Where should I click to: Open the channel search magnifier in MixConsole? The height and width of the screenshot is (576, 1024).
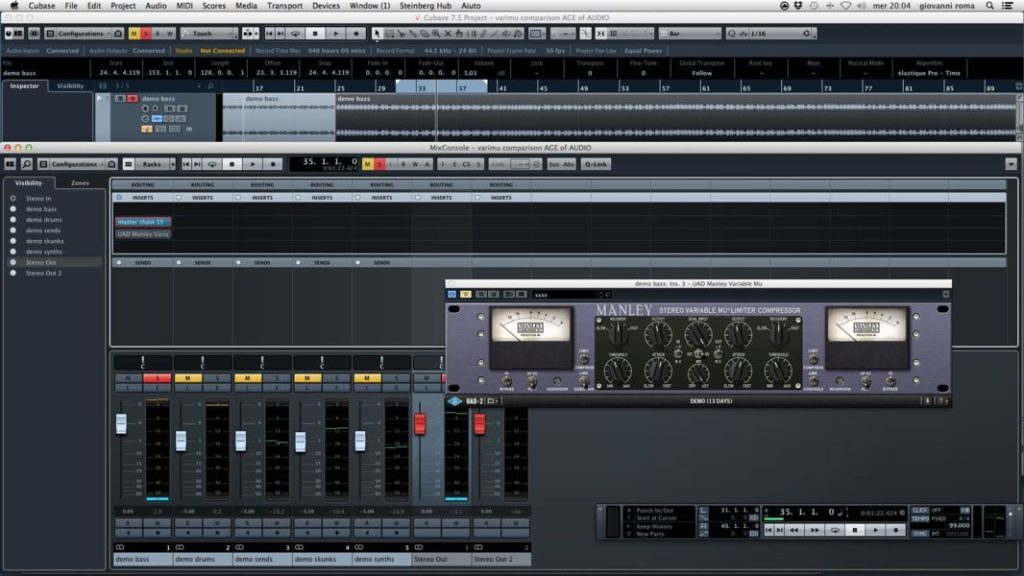coord(25,164)
